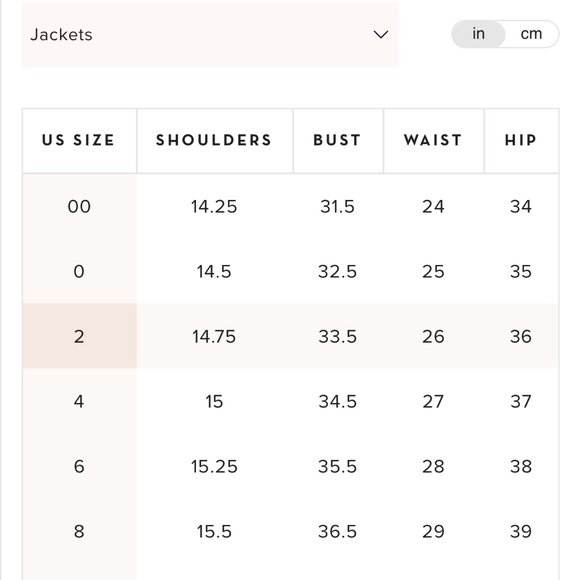Viewport: 580px width, 580px height.
Task: Select the highlighted size 2 cell
Action: [x=79, y=336]
